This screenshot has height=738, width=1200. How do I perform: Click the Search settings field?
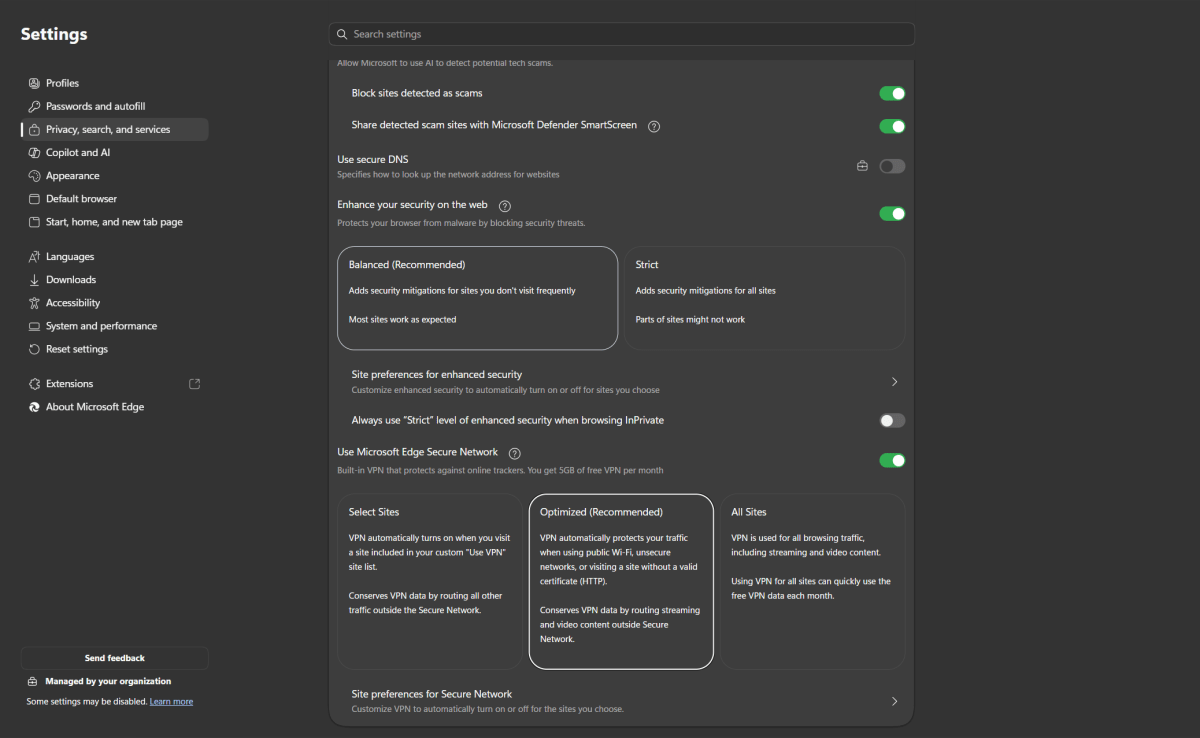(621, 34)
